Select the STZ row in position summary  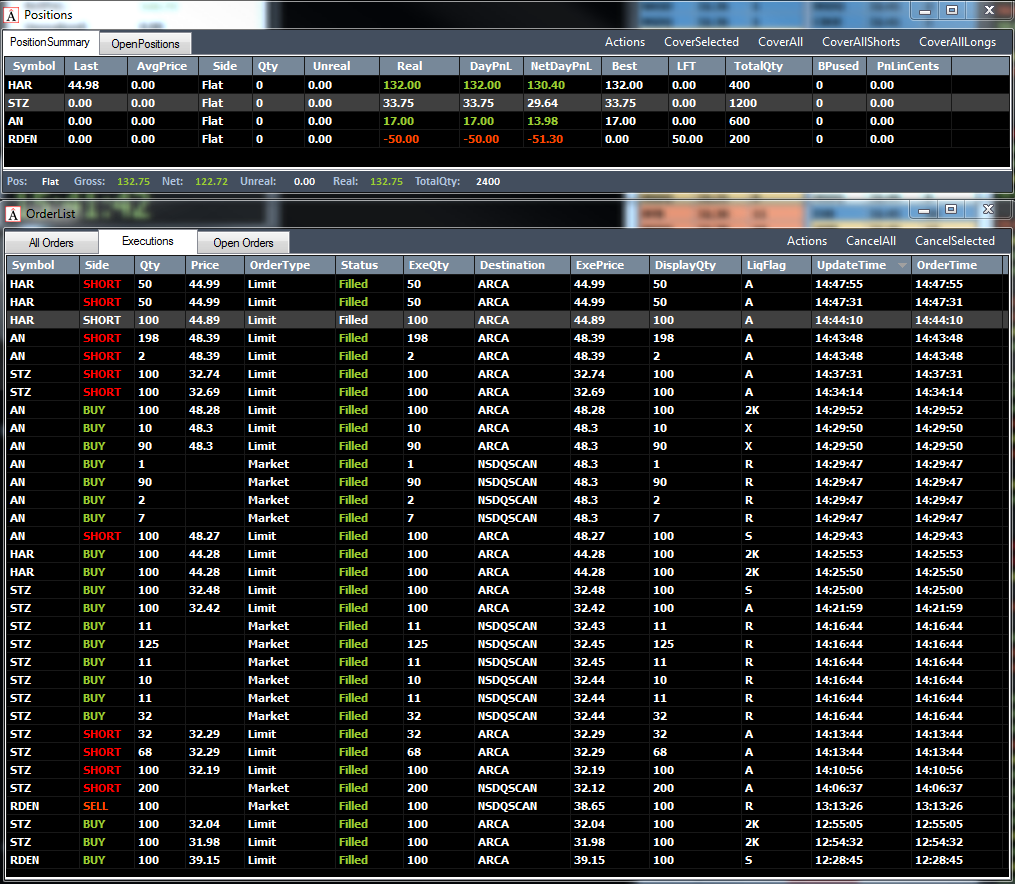[x=507, y=103]
